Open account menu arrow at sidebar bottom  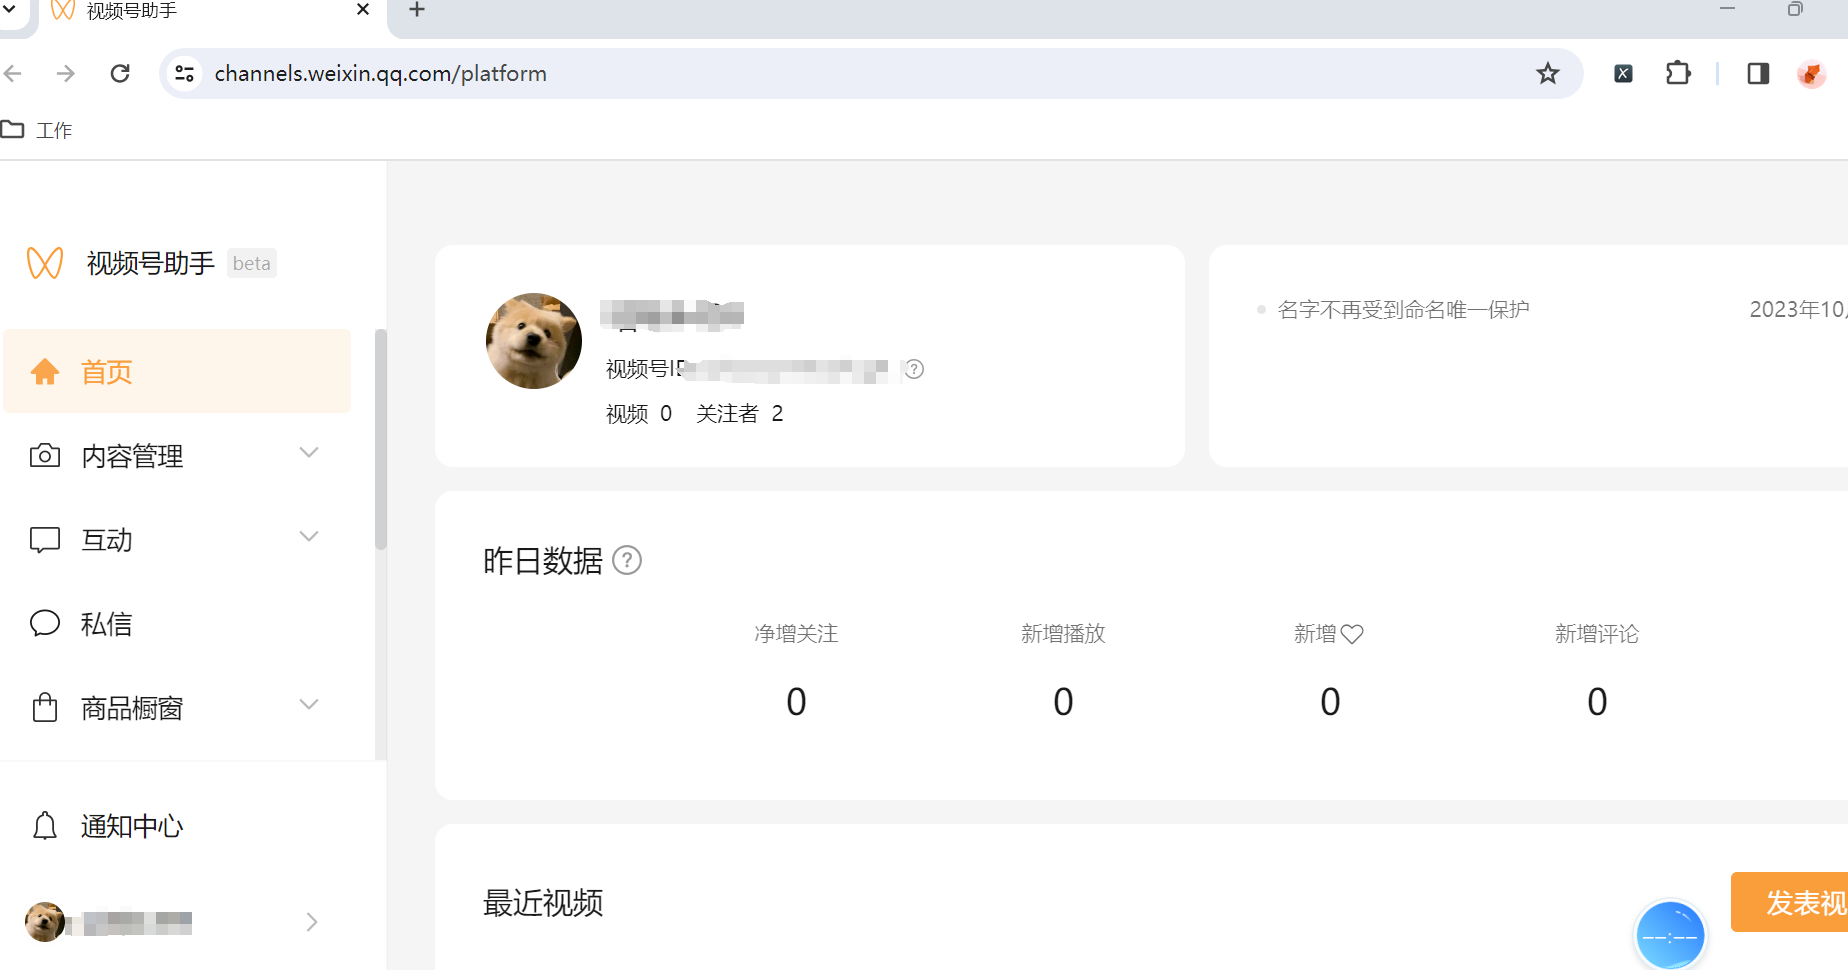click(x=312, y=922)
